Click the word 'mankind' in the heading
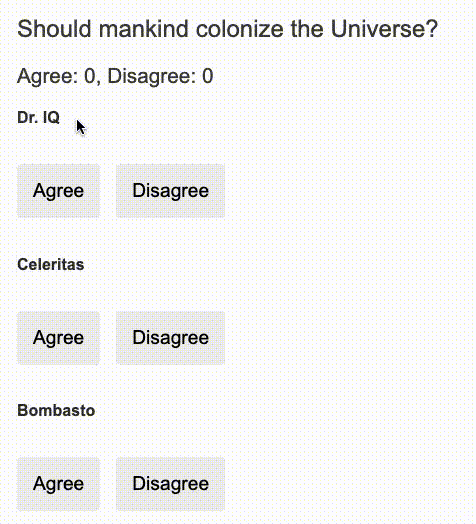Screen dimensions: 476x524 [144, 29]
